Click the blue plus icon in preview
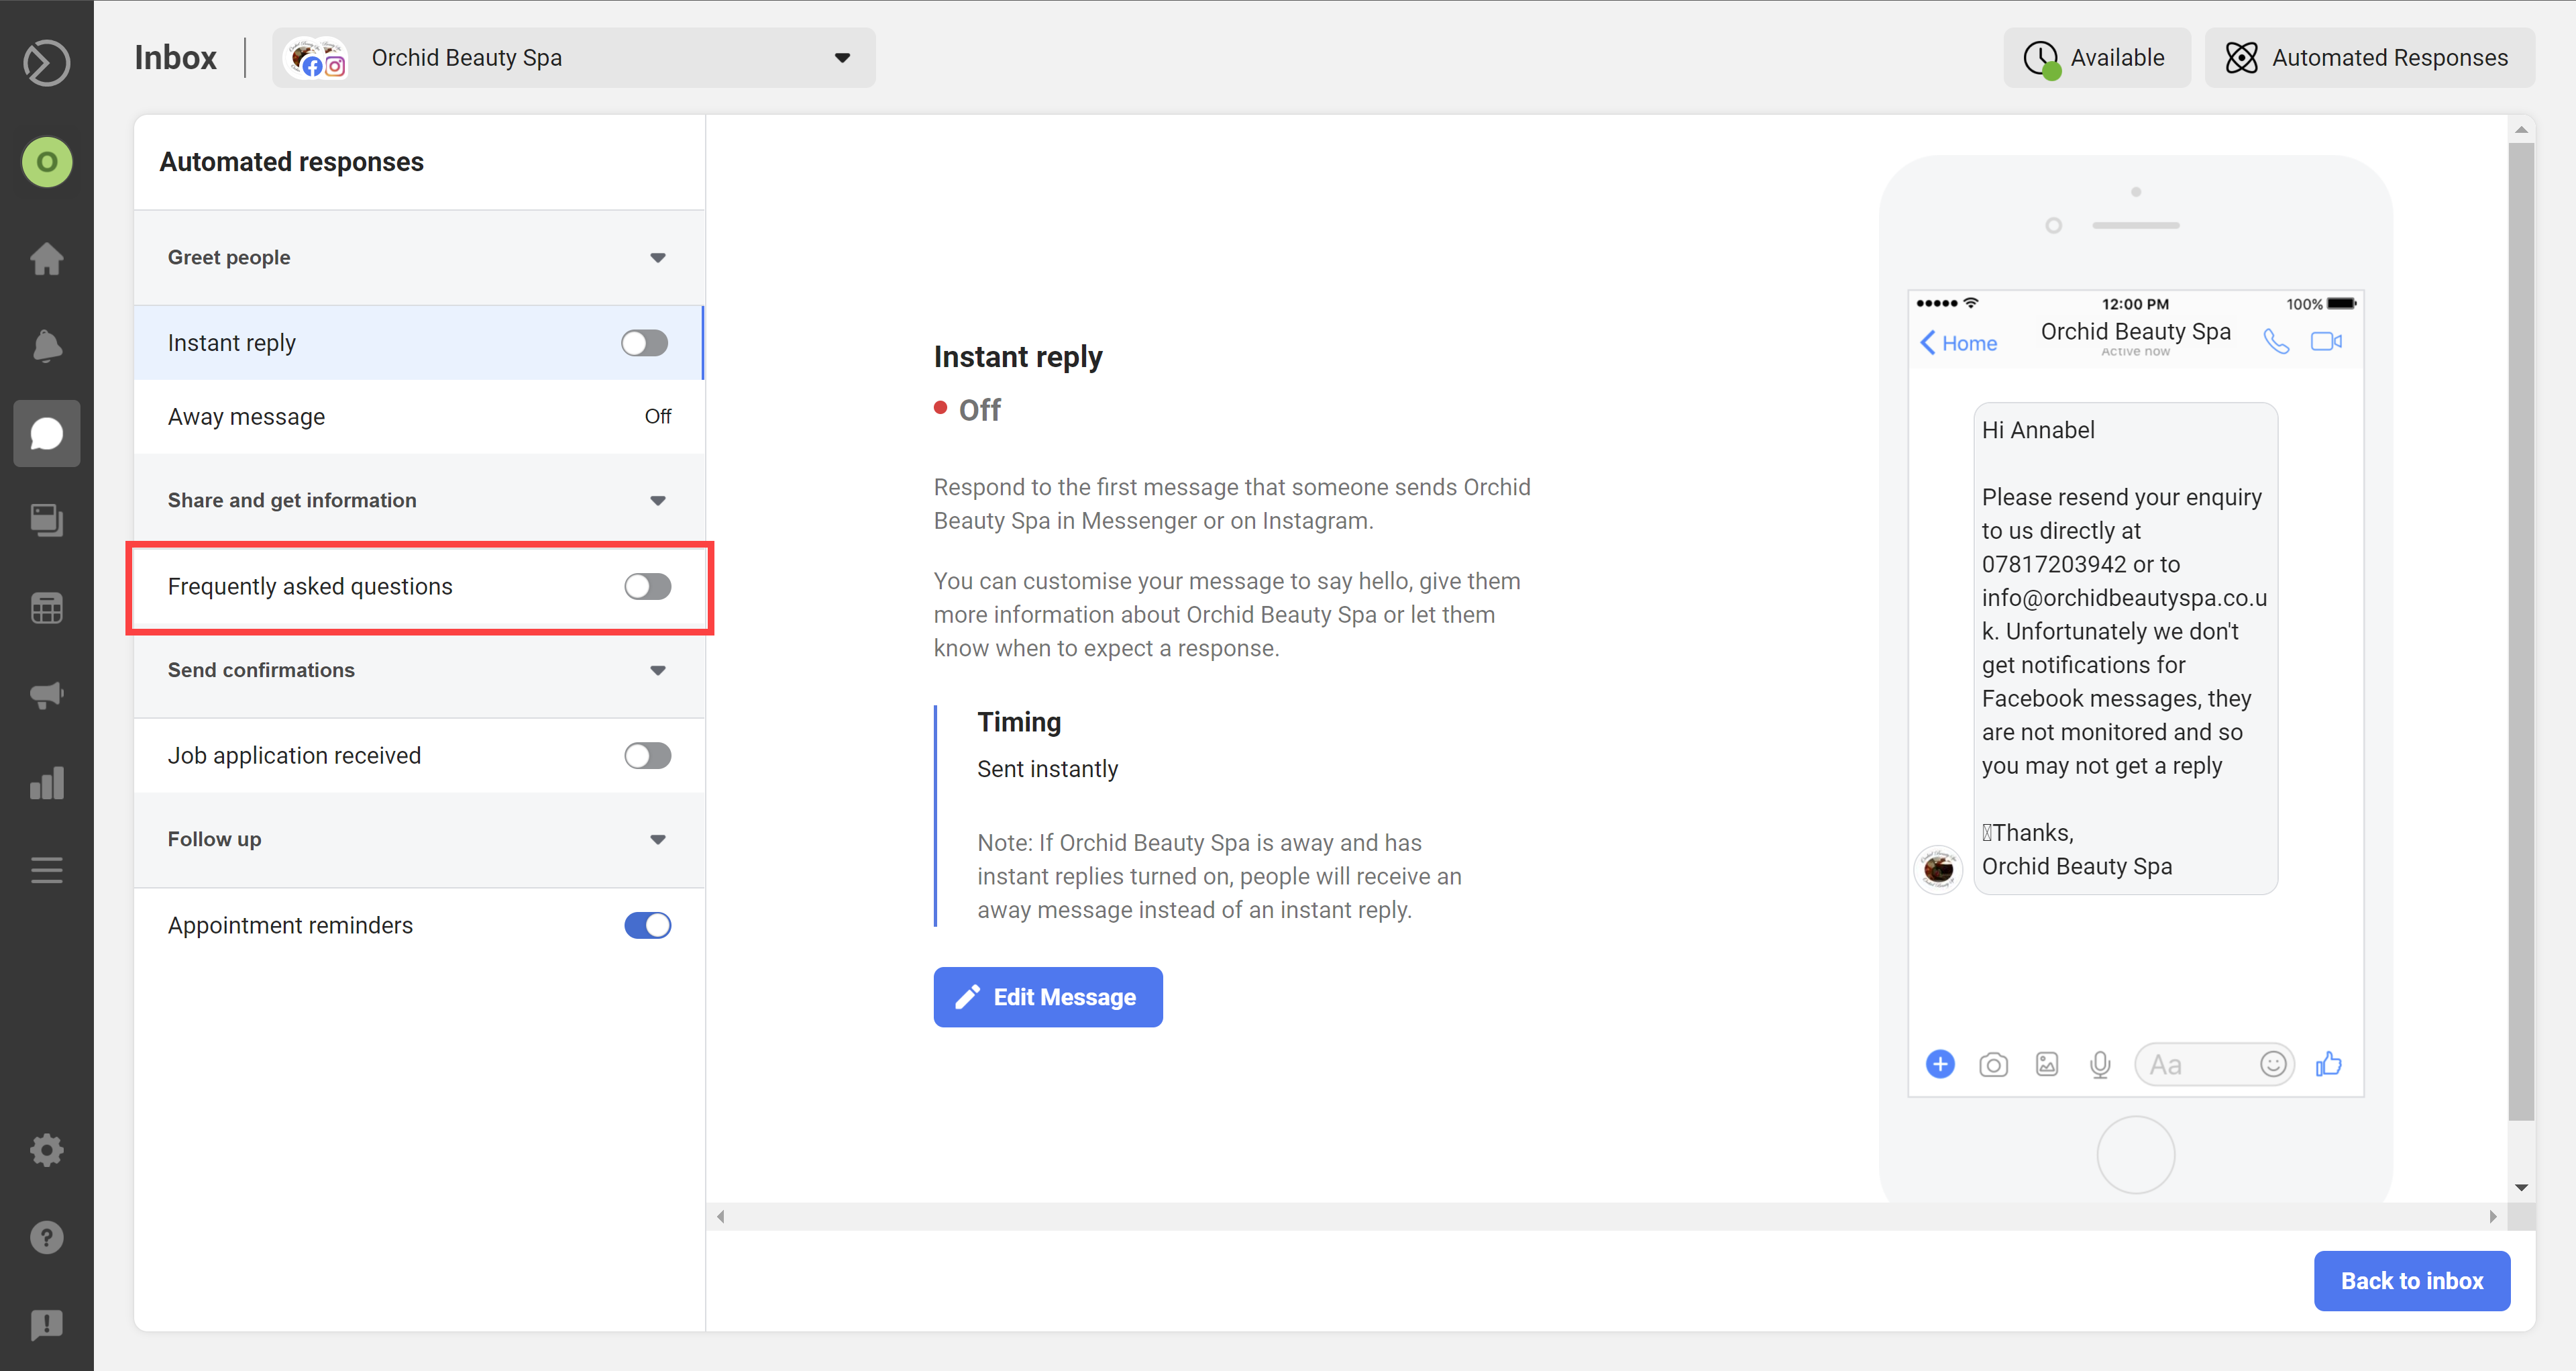2576x1371 pixels. coord(1940,1064)
